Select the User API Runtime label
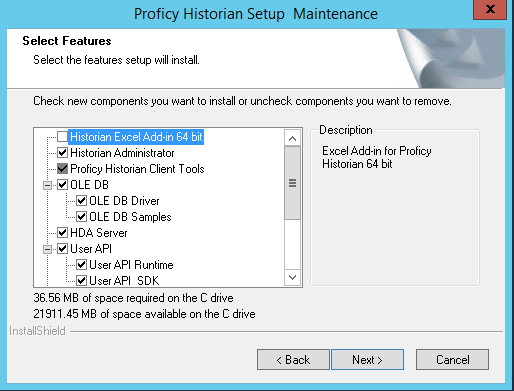 pos(131,265)
